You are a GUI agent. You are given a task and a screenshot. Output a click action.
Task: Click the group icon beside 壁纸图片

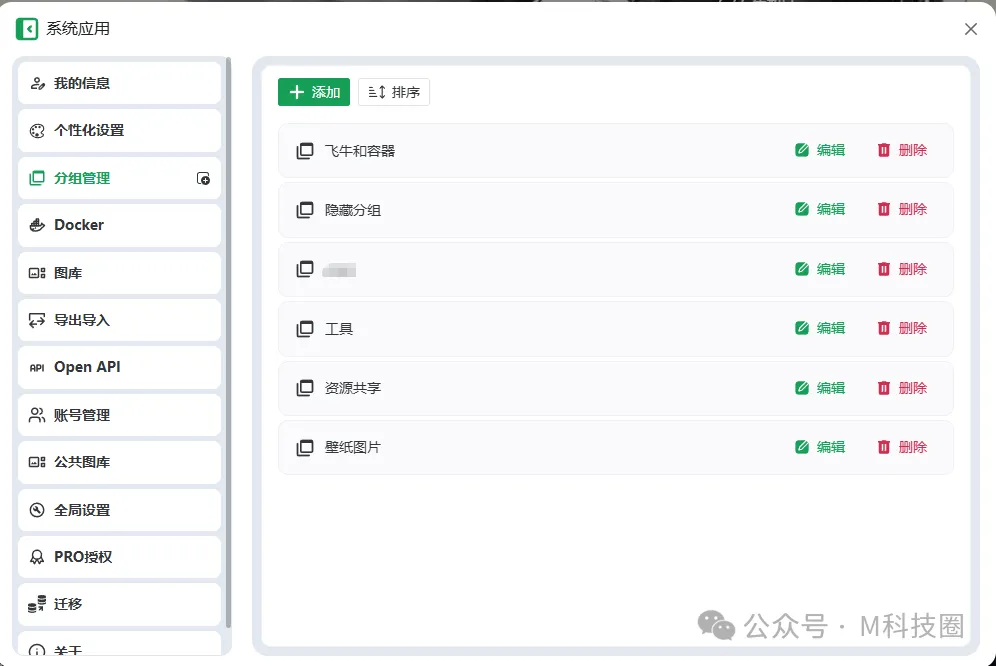pos(305,447)
